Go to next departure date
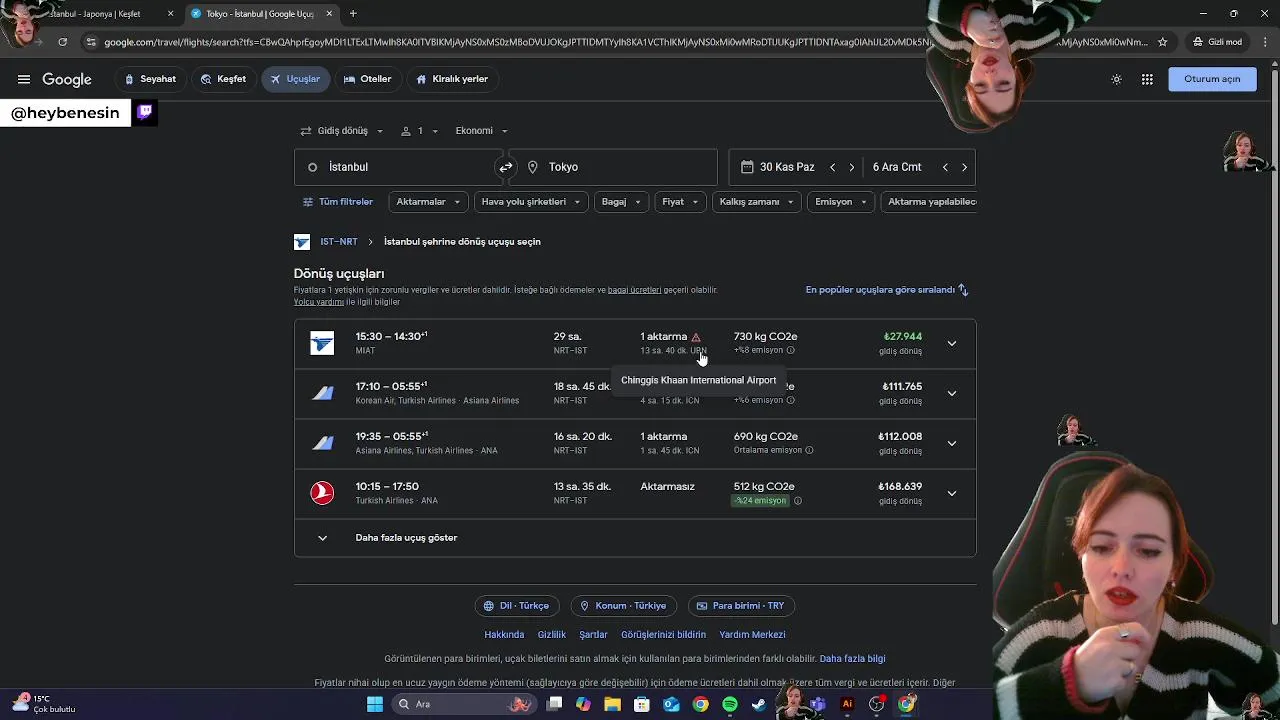Image resolution: width=1280 pixels, height=720 pixels. tap(851, 167)
